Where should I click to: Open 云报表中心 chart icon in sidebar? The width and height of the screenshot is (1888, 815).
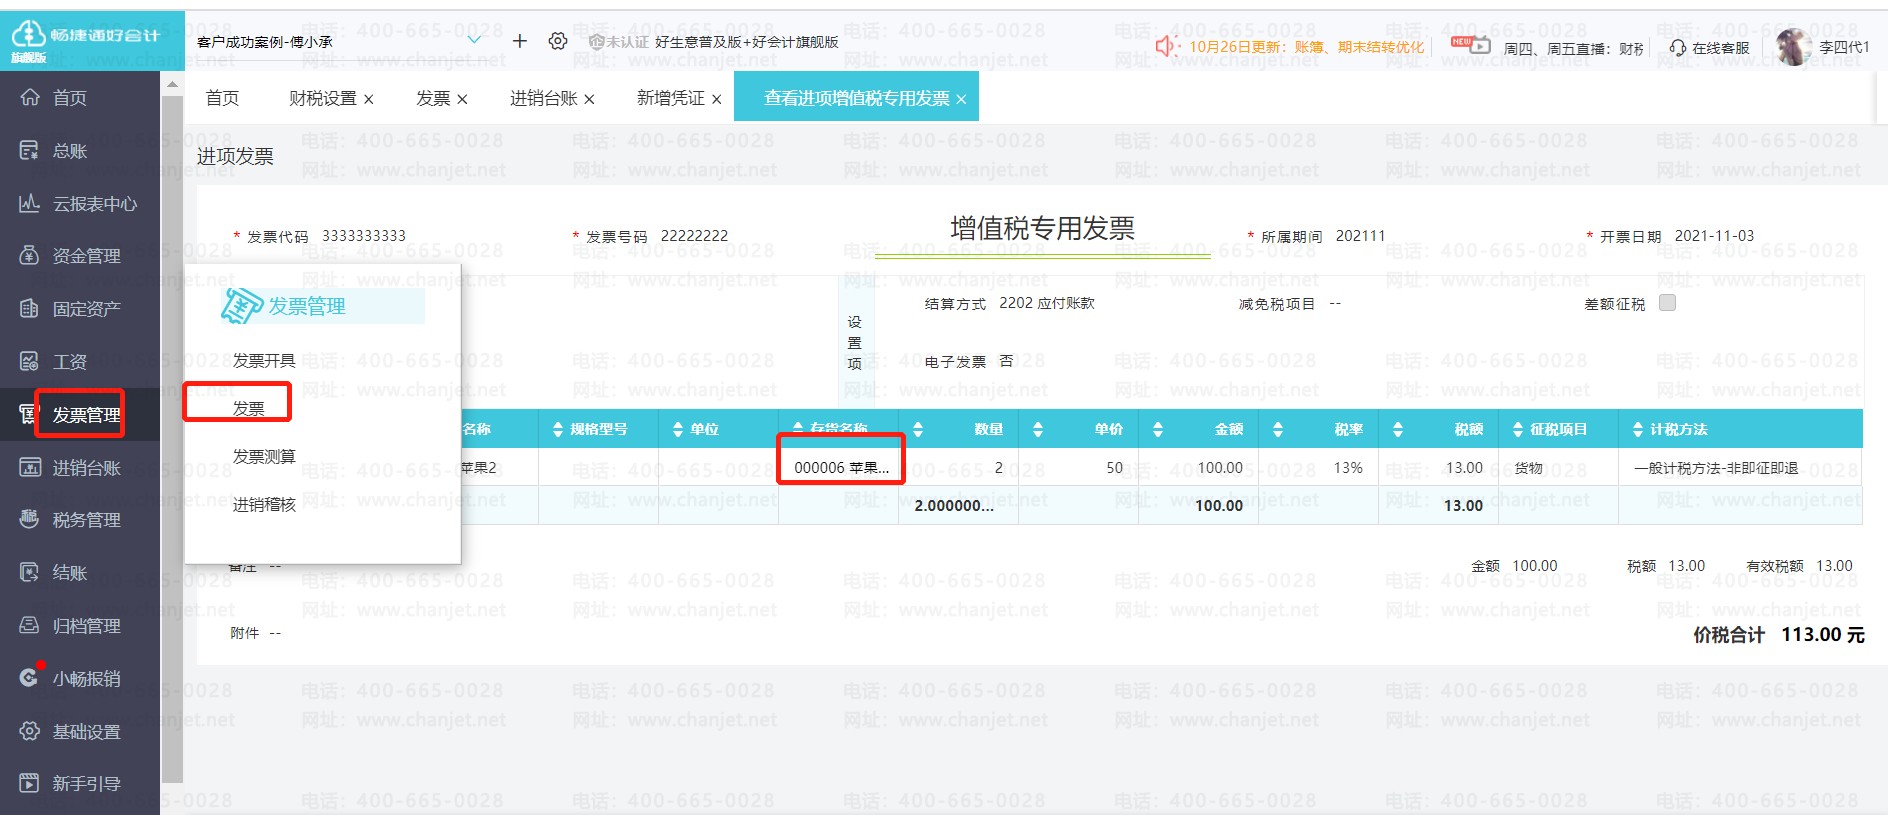(x=30, y=204)
